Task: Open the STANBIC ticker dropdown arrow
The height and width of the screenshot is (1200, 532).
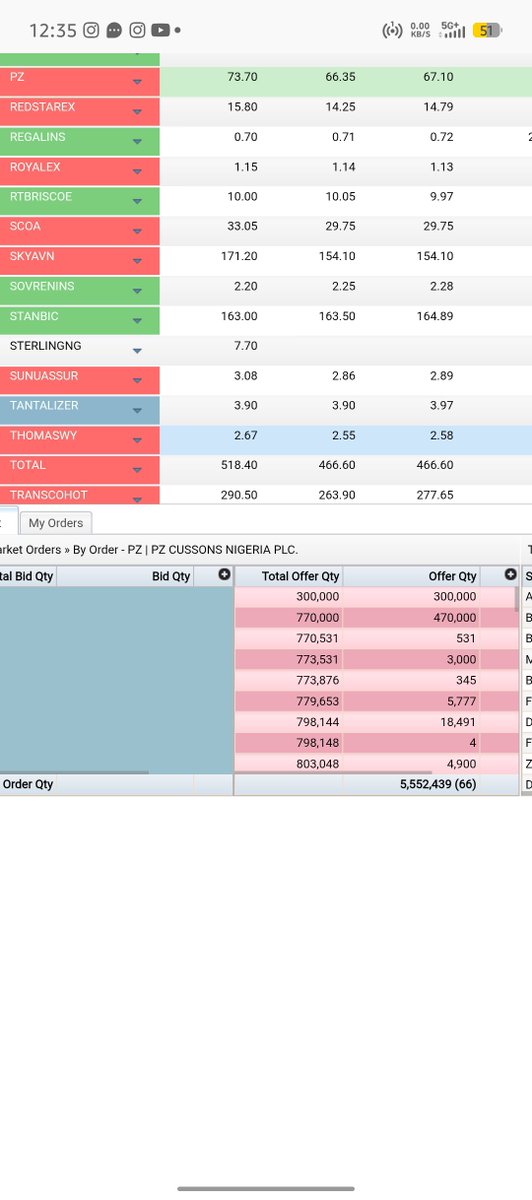Action: point(137,323)
